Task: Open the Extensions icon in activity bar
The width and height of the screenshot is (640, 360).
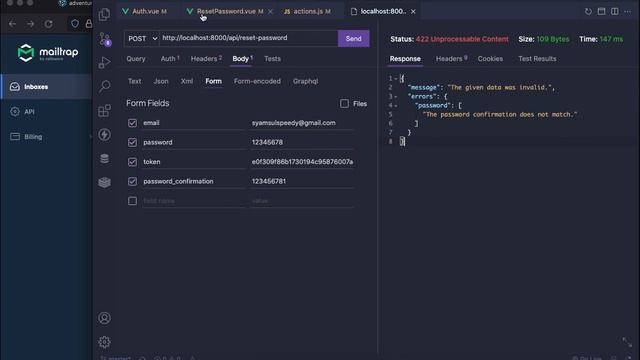Action: pyautogui.click(x=104, y=110)
